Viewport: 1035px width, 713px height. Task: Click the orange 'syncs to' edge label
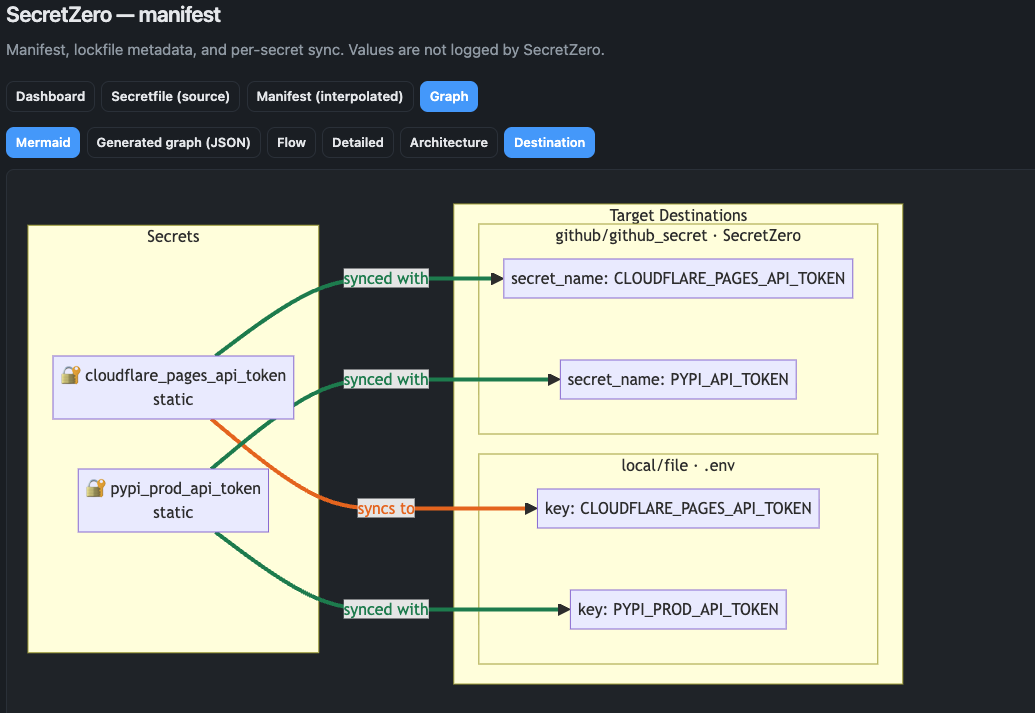click(386, 508)
